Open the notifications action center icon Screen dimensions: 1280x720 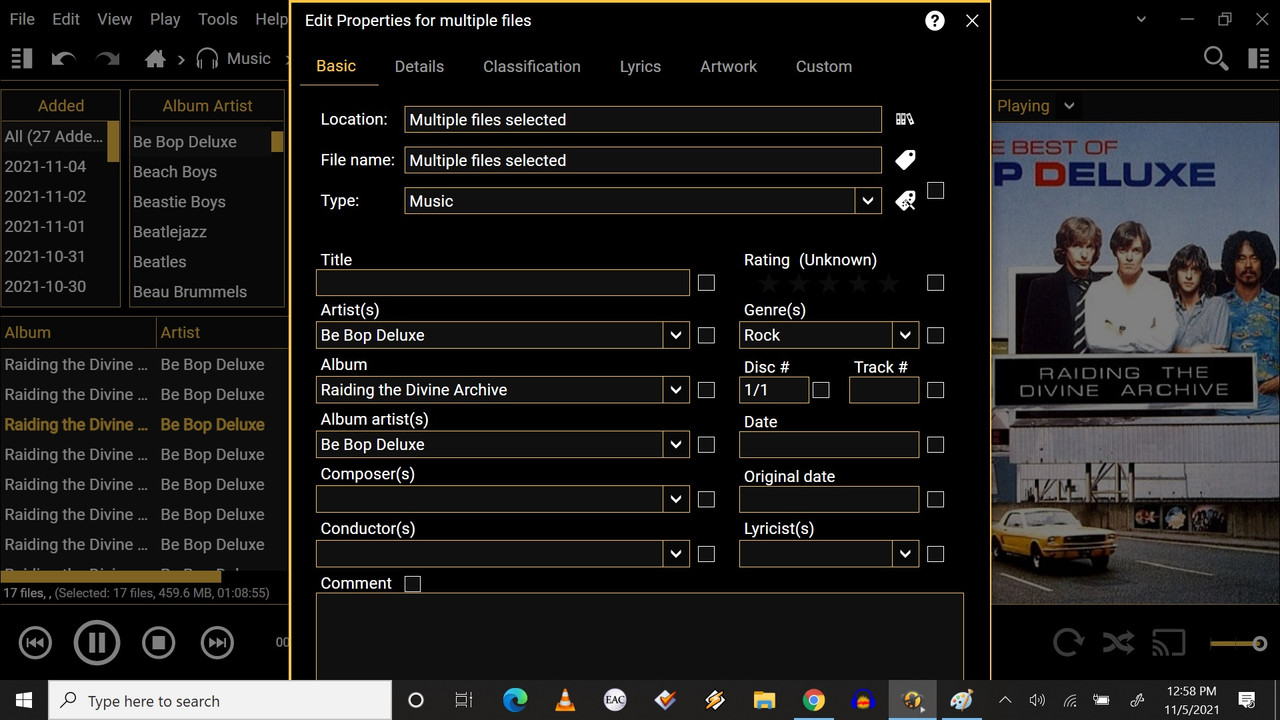1247,700
